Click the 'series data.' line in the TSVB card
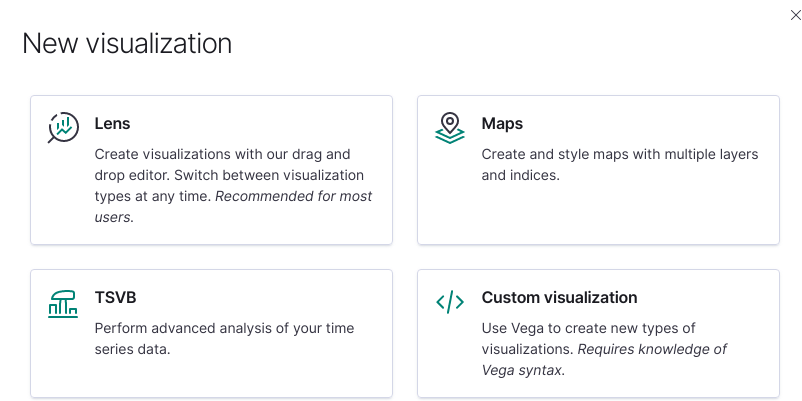Screen dimensions: 802x401 [132, 349]
